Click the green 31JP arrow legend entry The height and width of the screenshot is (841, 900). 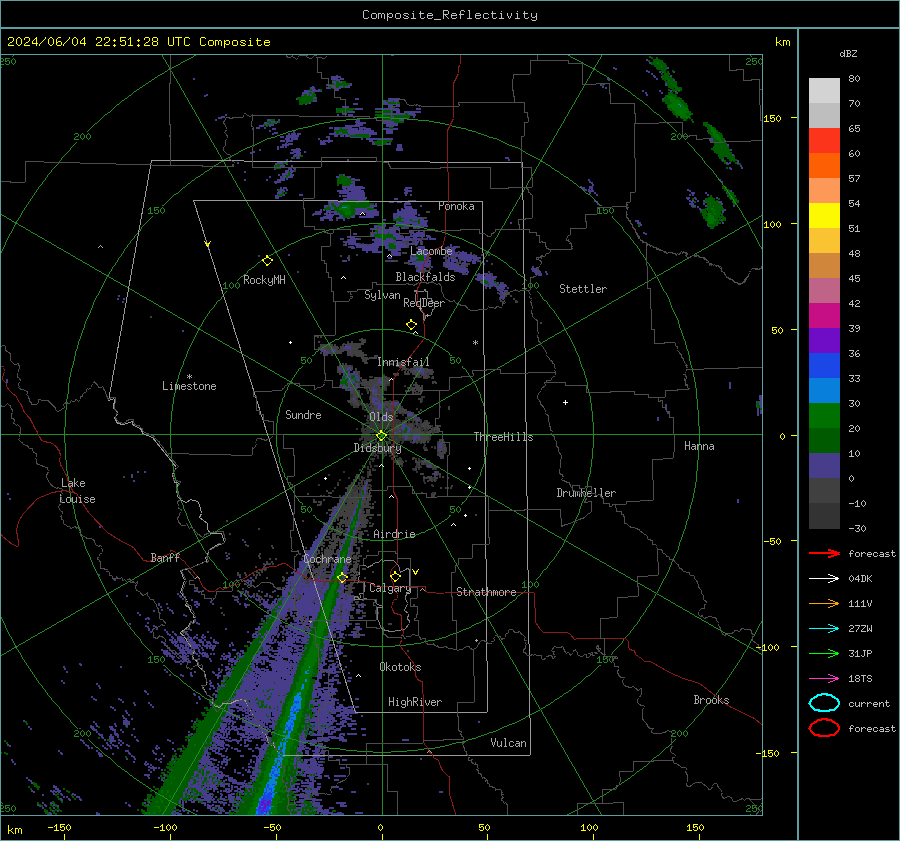pos(824,653)
